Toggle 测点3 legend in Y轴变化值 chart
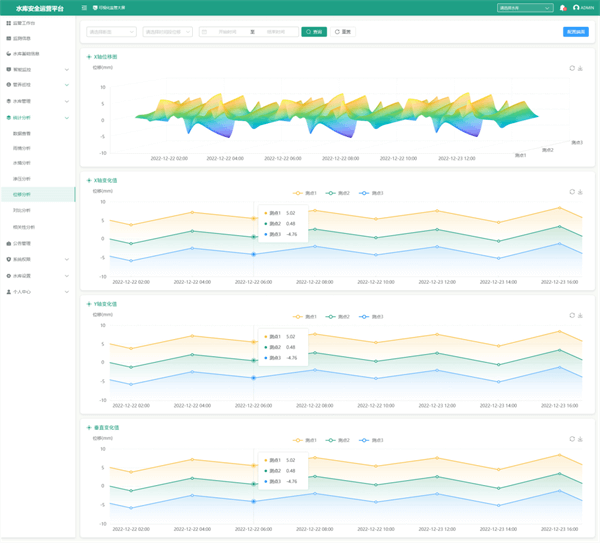 tap(371, 317)
